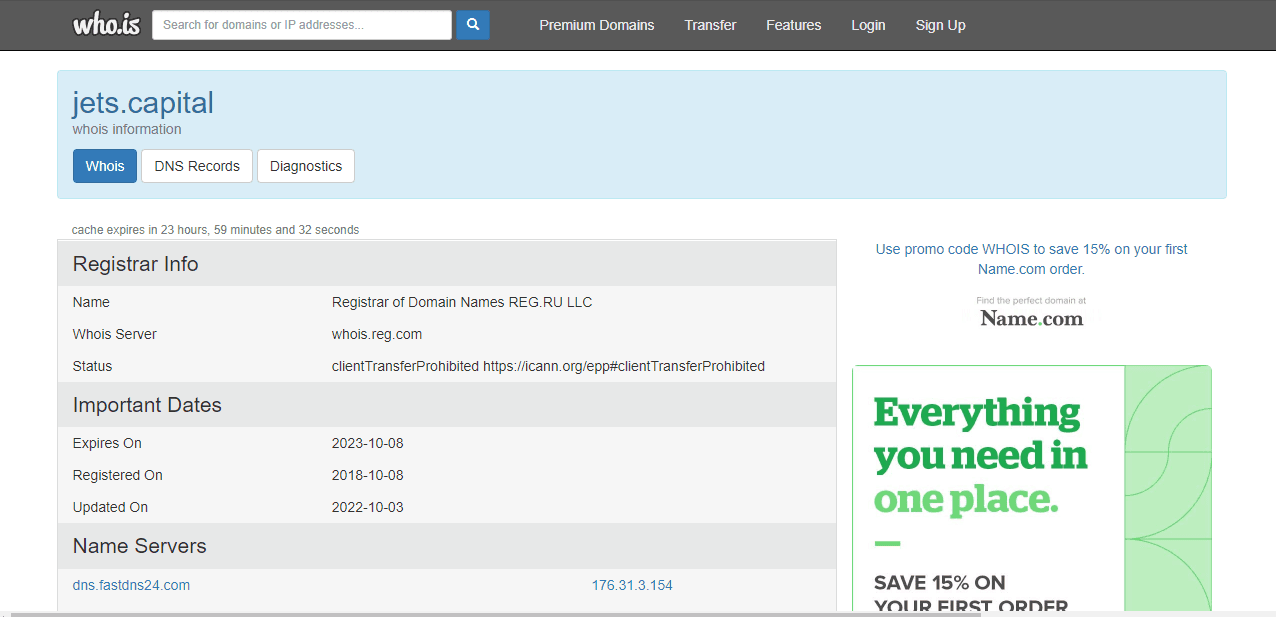Click the 176.31.3.154 IP address link
Image resolution: width=1276 pixels, height=617 pixels.
coord(632,585)
